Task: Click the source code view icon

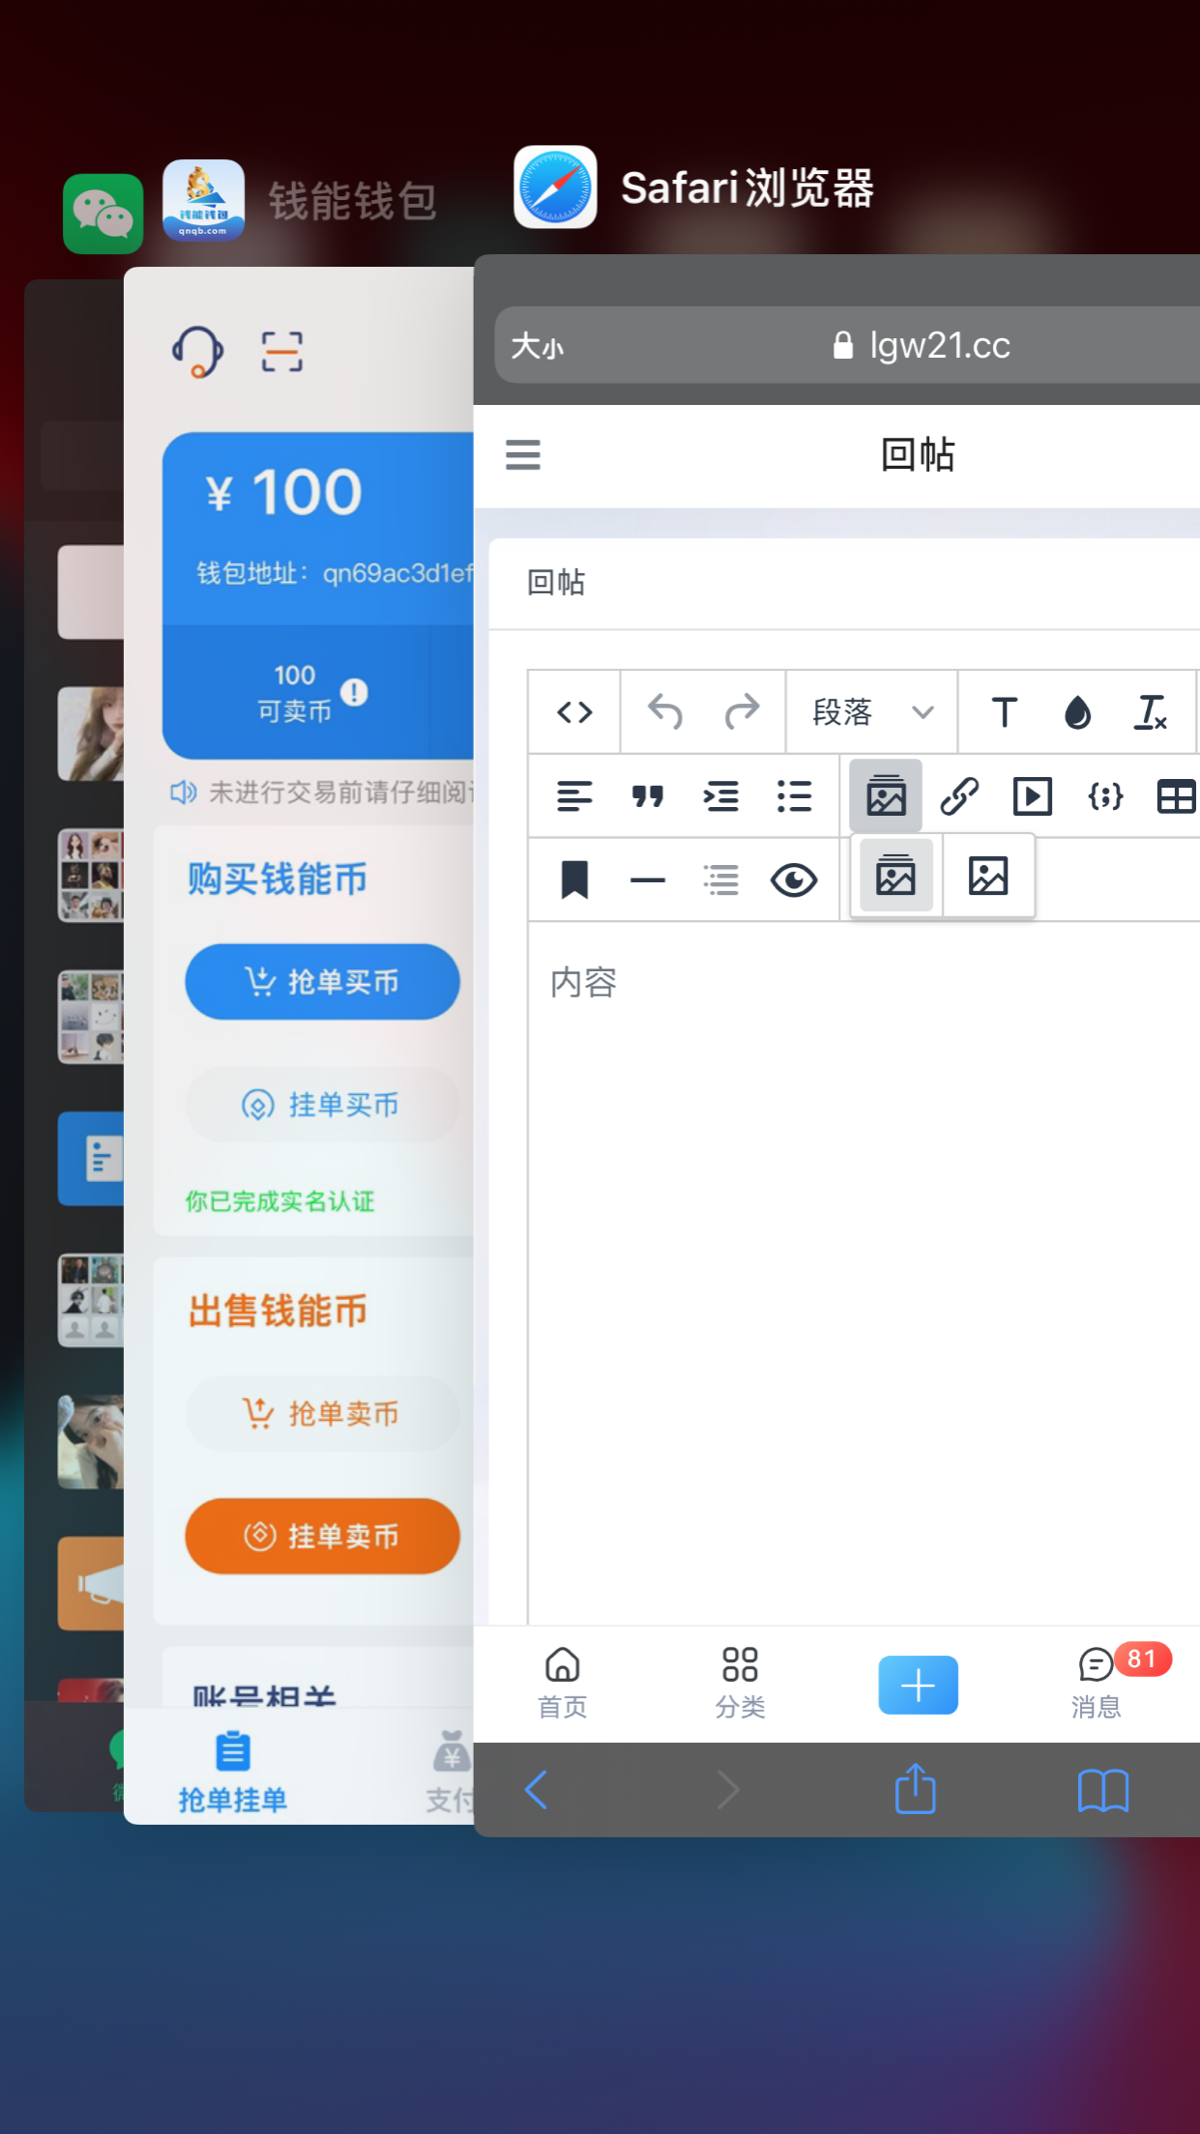Action: [x=574, y=713]
